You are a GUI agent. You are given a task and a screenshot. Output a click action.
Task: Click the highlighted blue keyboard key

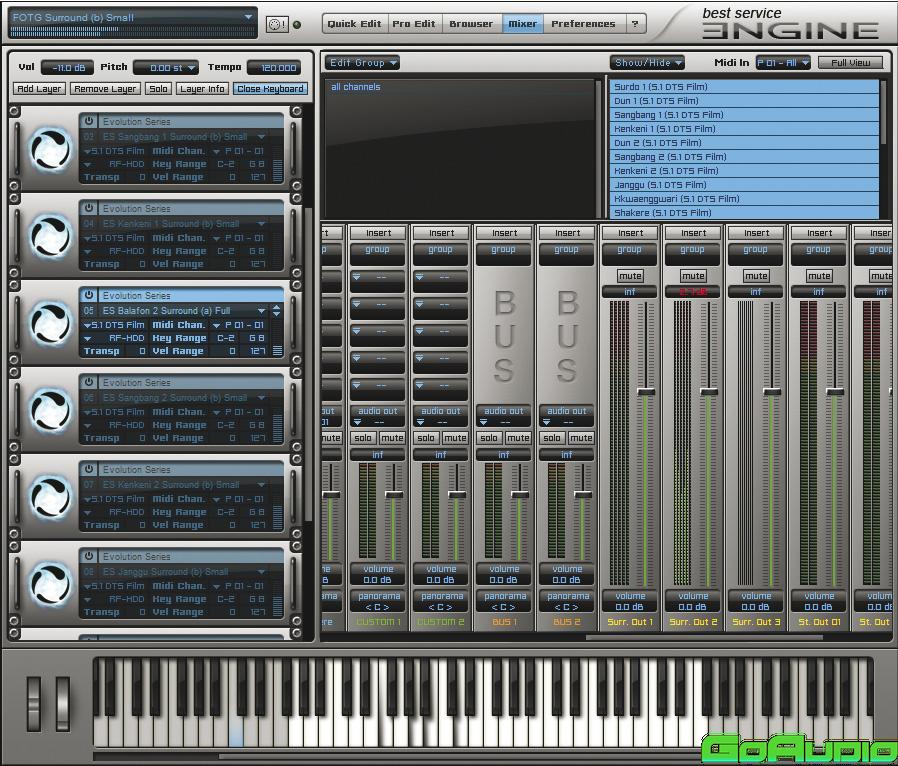click(236, 733)
